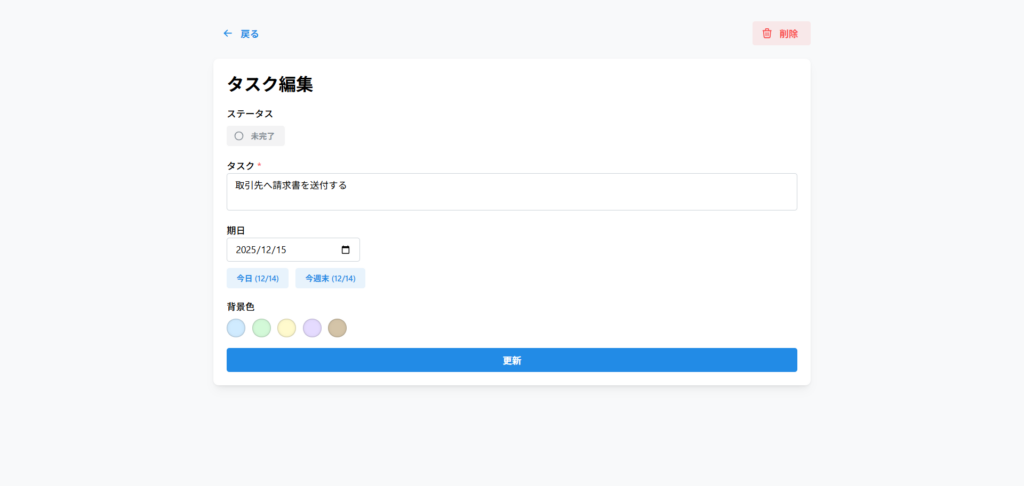
Task: Focus the task text field with 取引先へ請求書を送付する
Action: pyautogui.click(x=511, y=191)
